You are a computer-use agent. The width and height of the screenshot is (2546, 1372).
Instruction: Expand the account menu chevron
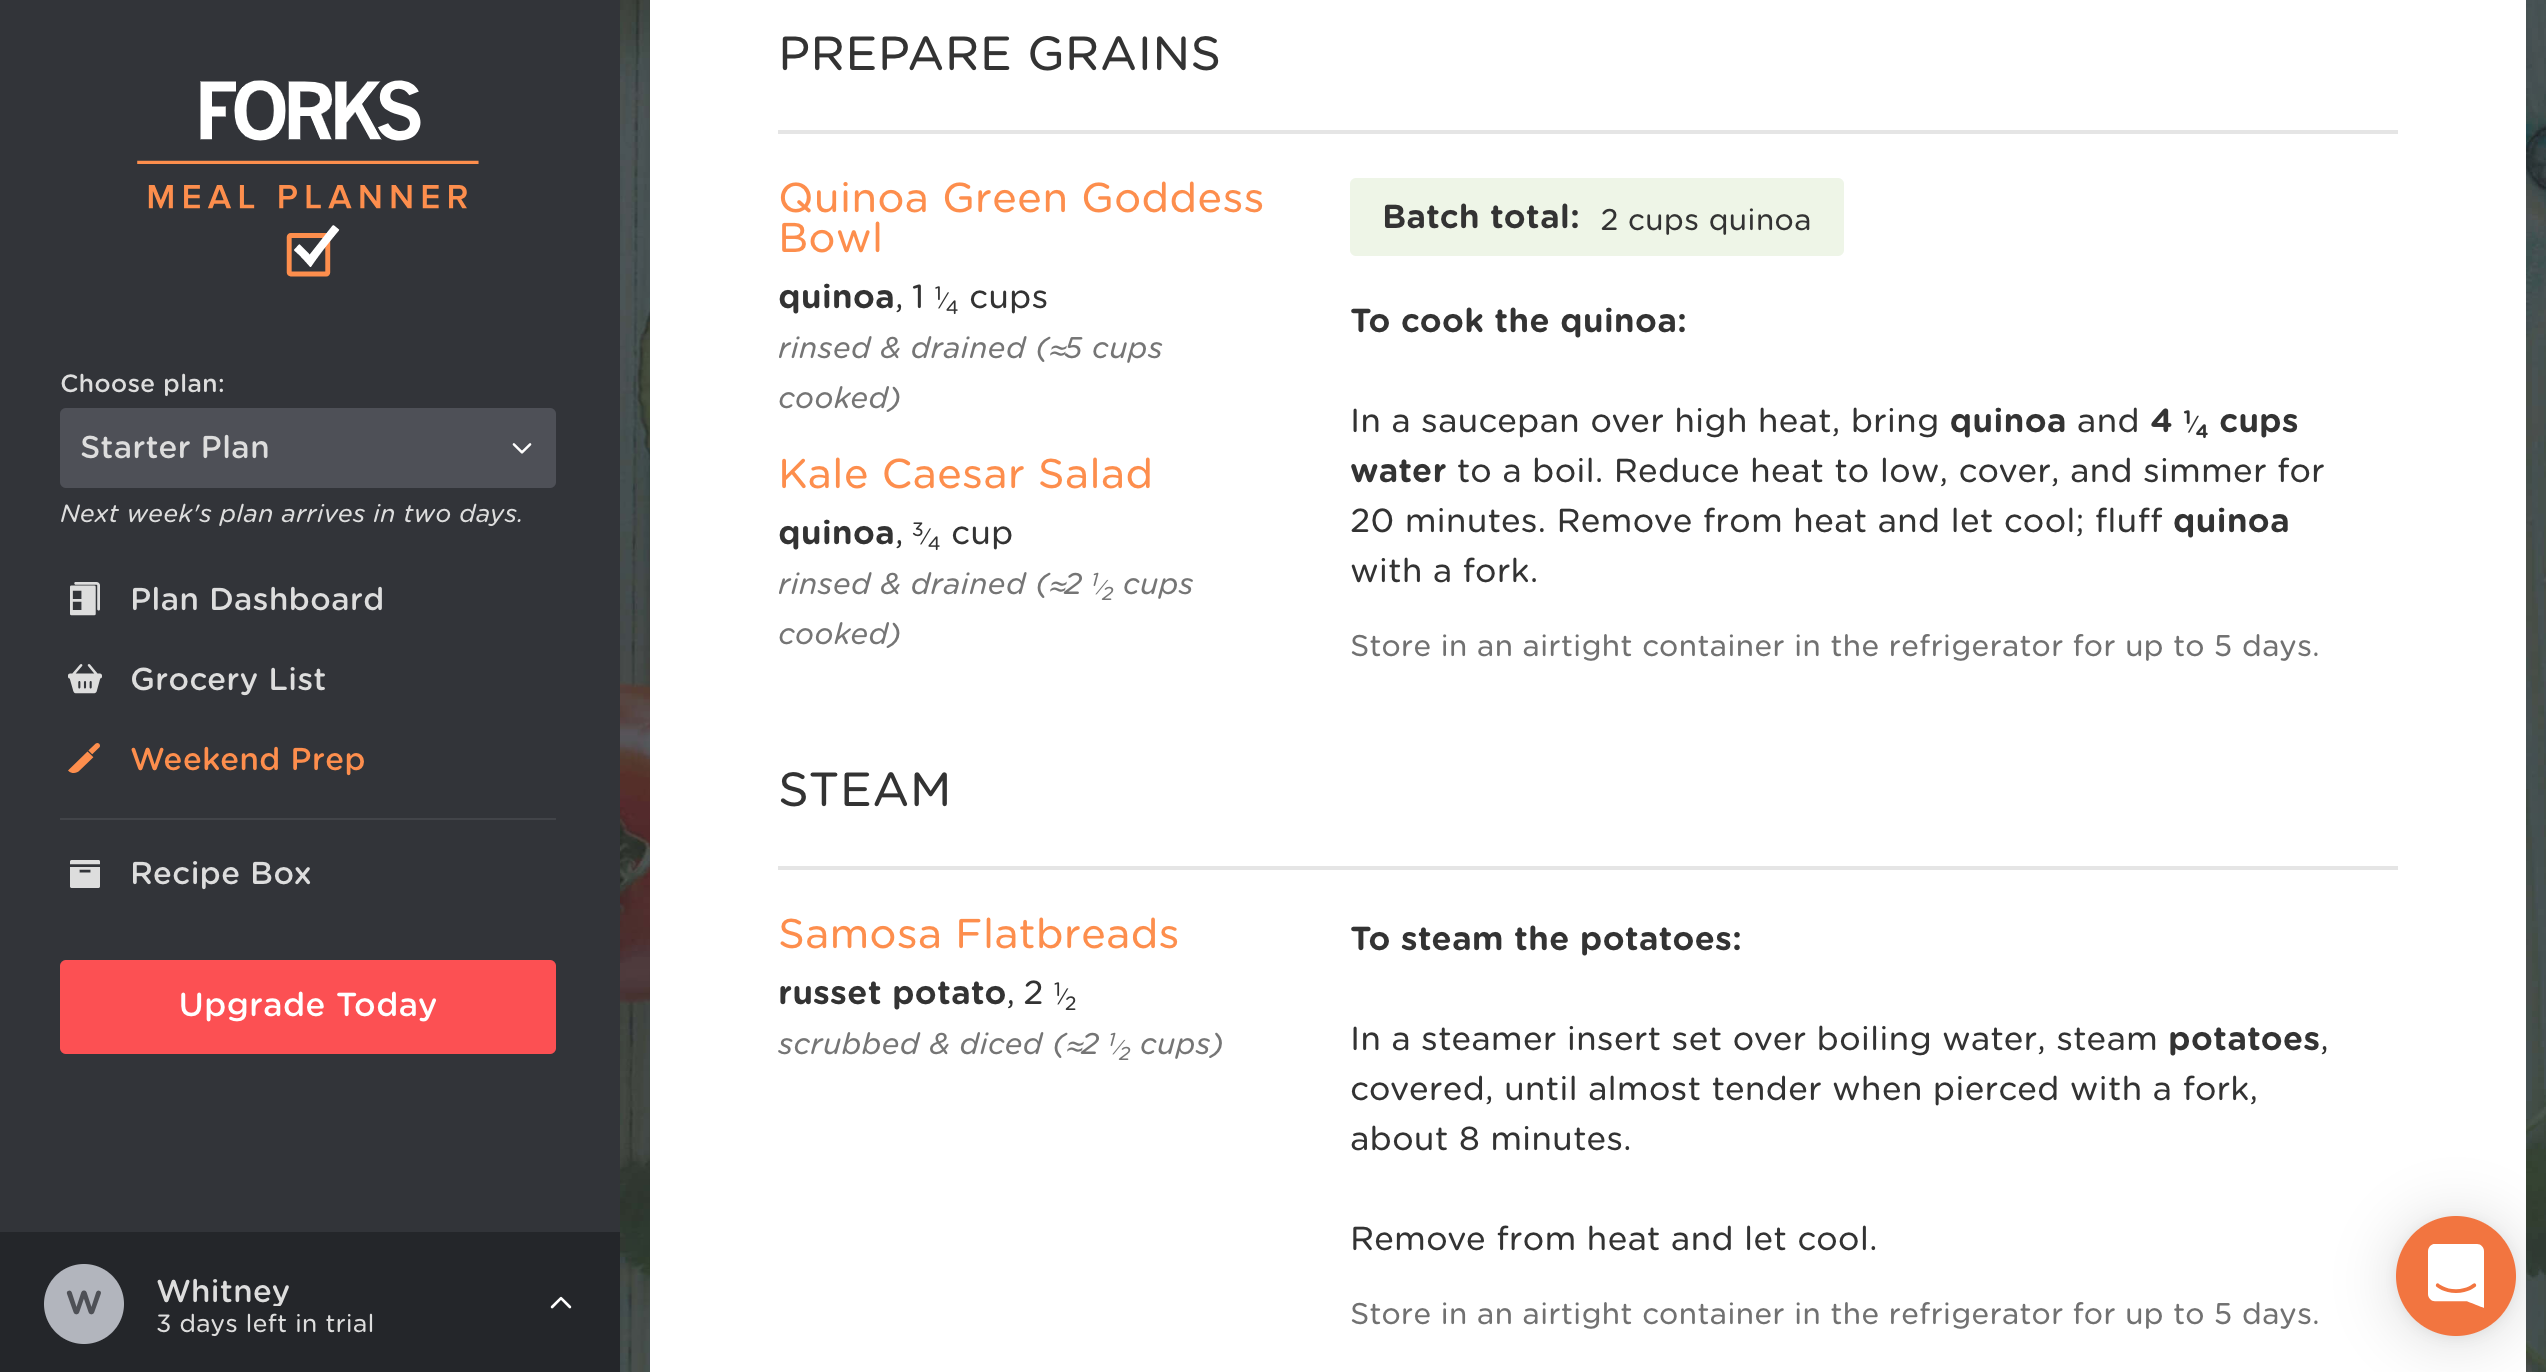coord(561,1303)
